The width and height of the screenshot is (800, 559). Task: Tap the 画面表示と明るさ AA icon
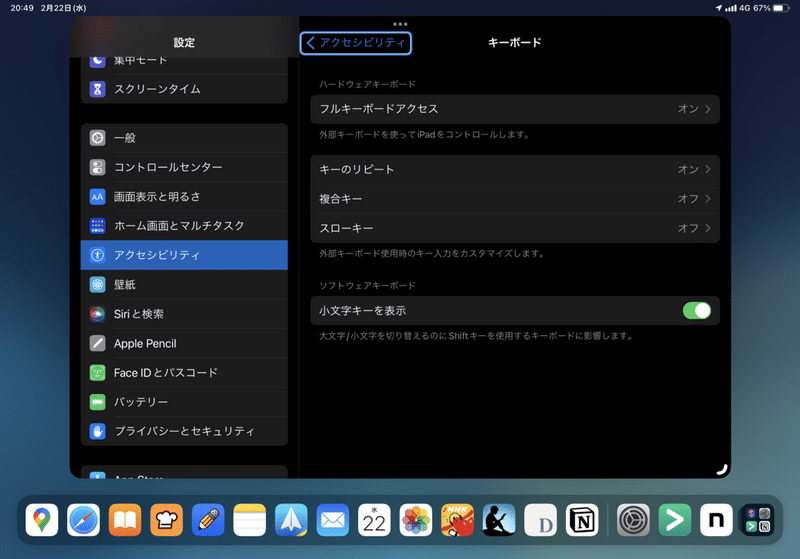[x=97, y=196]
